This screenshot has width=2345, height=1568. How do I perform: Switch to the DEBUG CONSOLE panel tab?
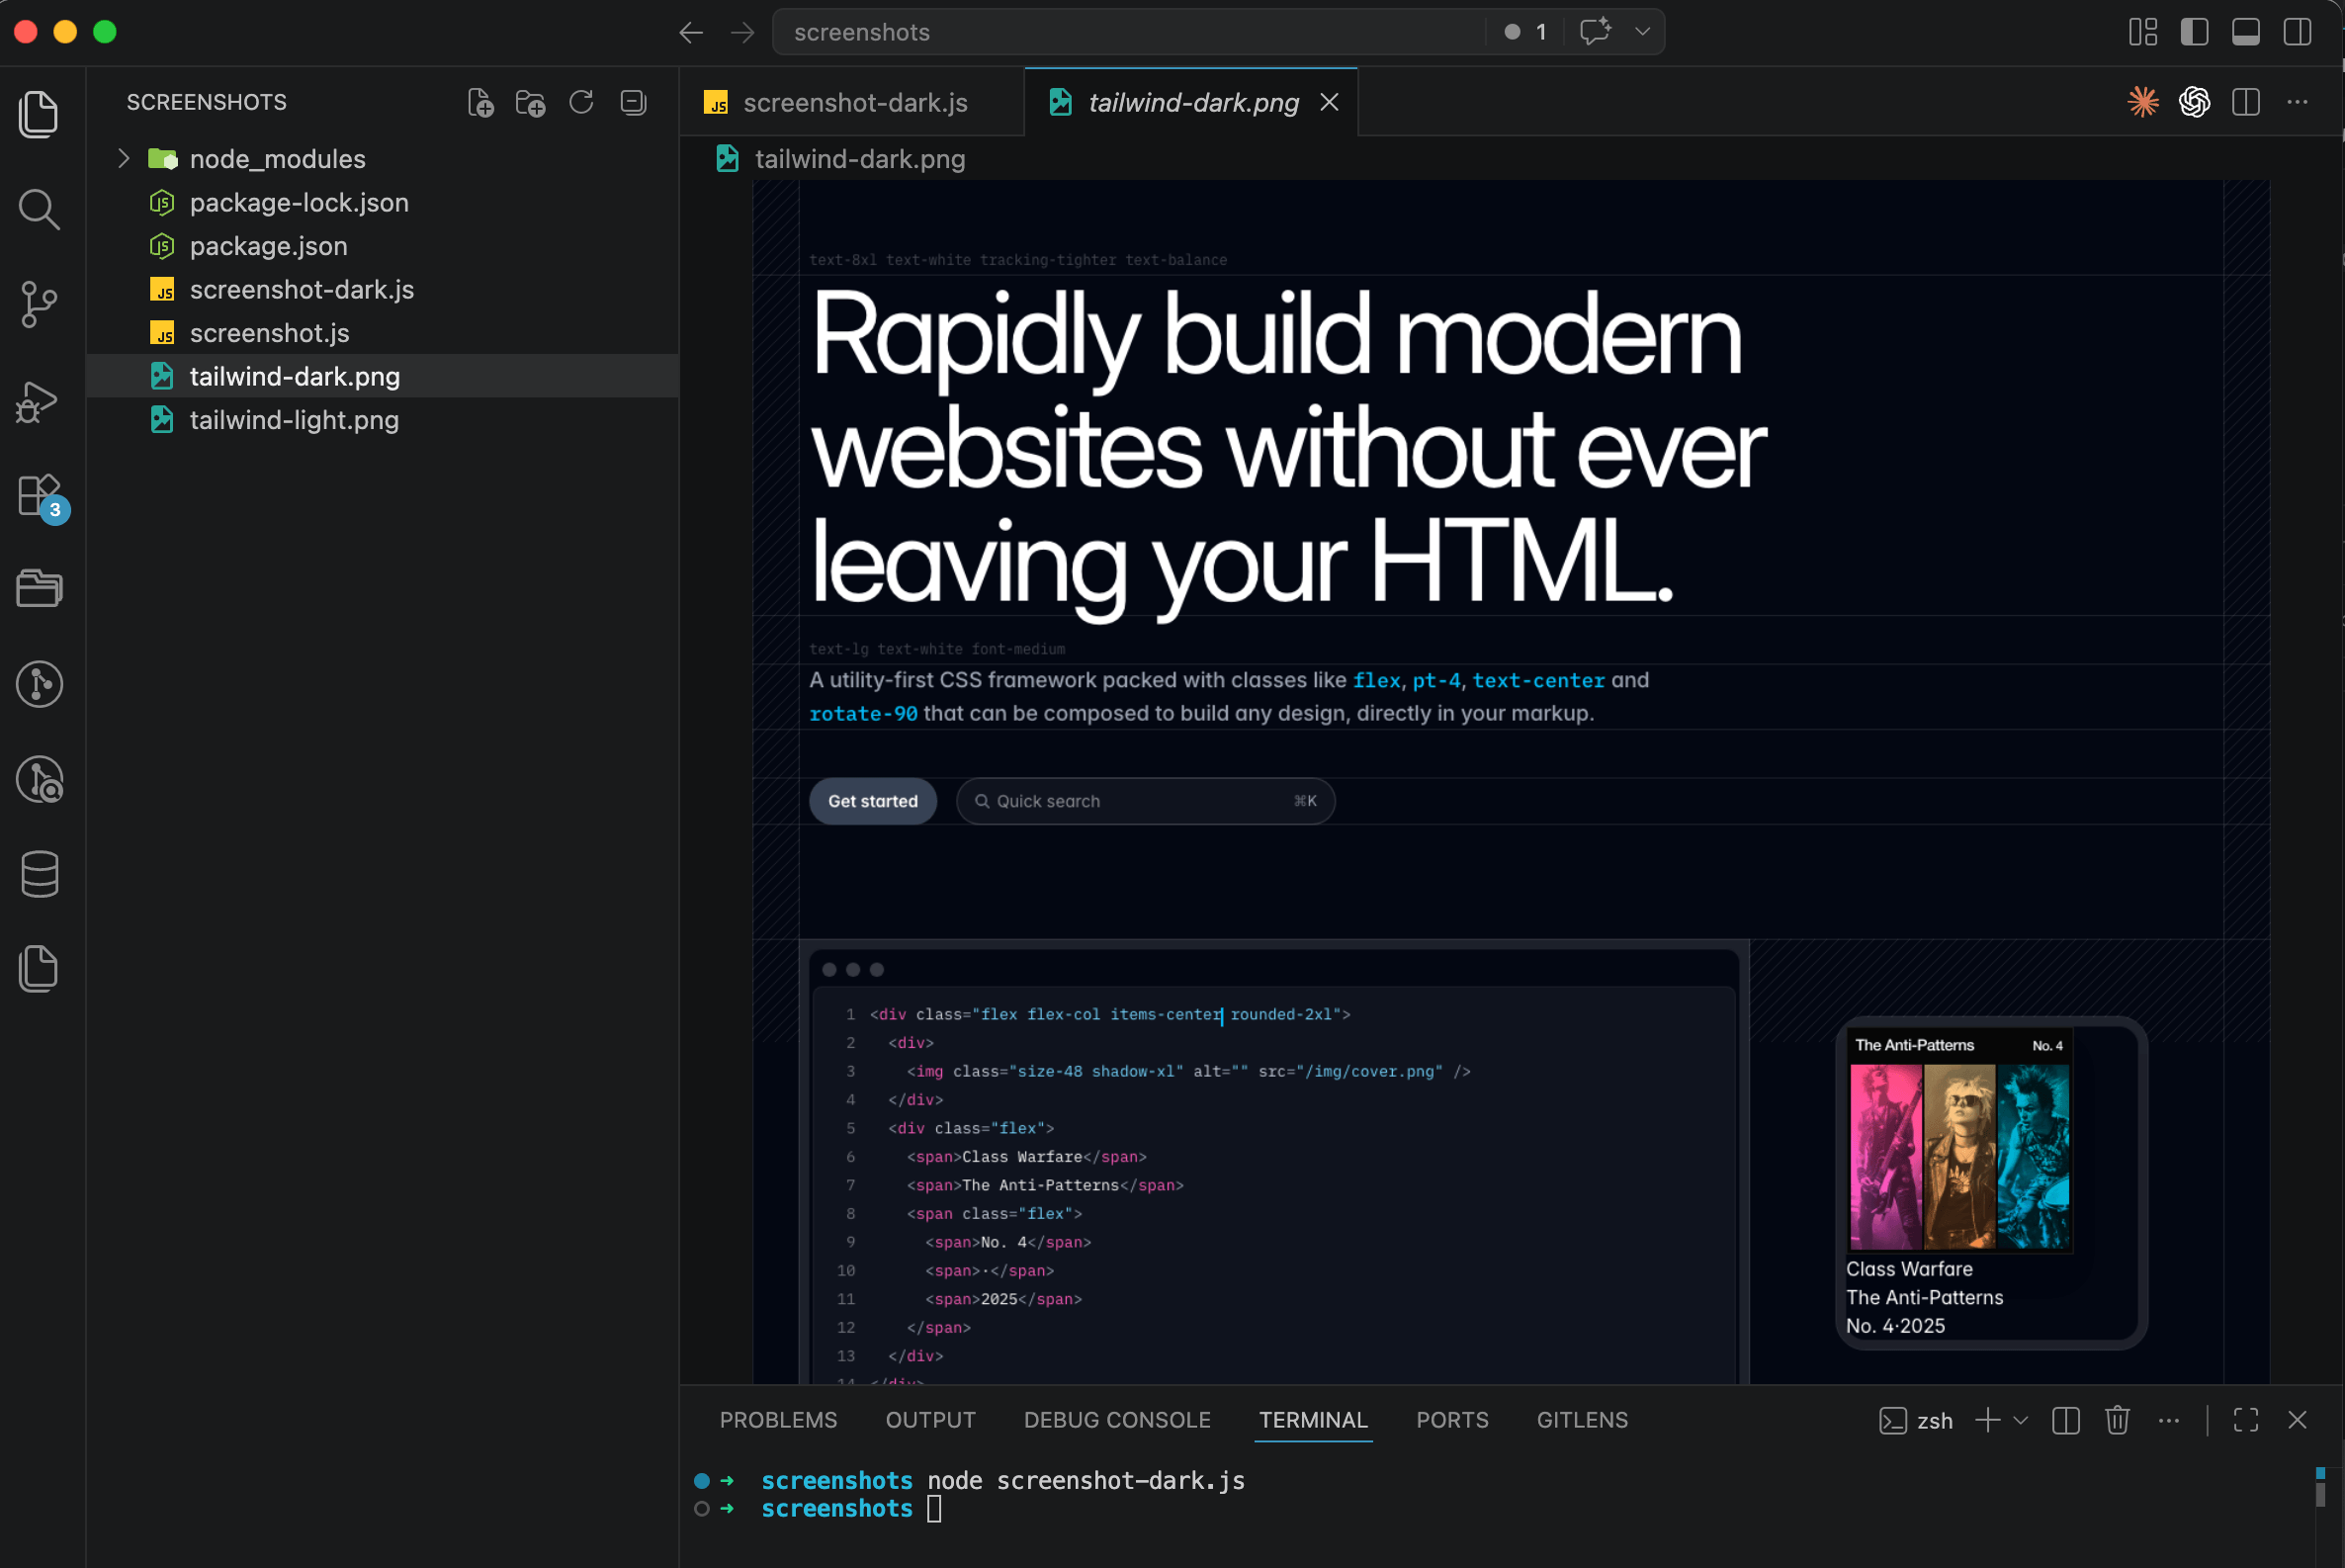1116,1420
